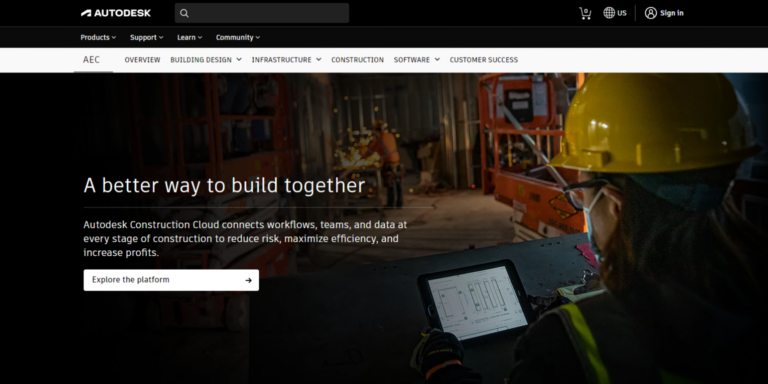
Task: Click the search magnifier icon
Action: click(184, 13)
